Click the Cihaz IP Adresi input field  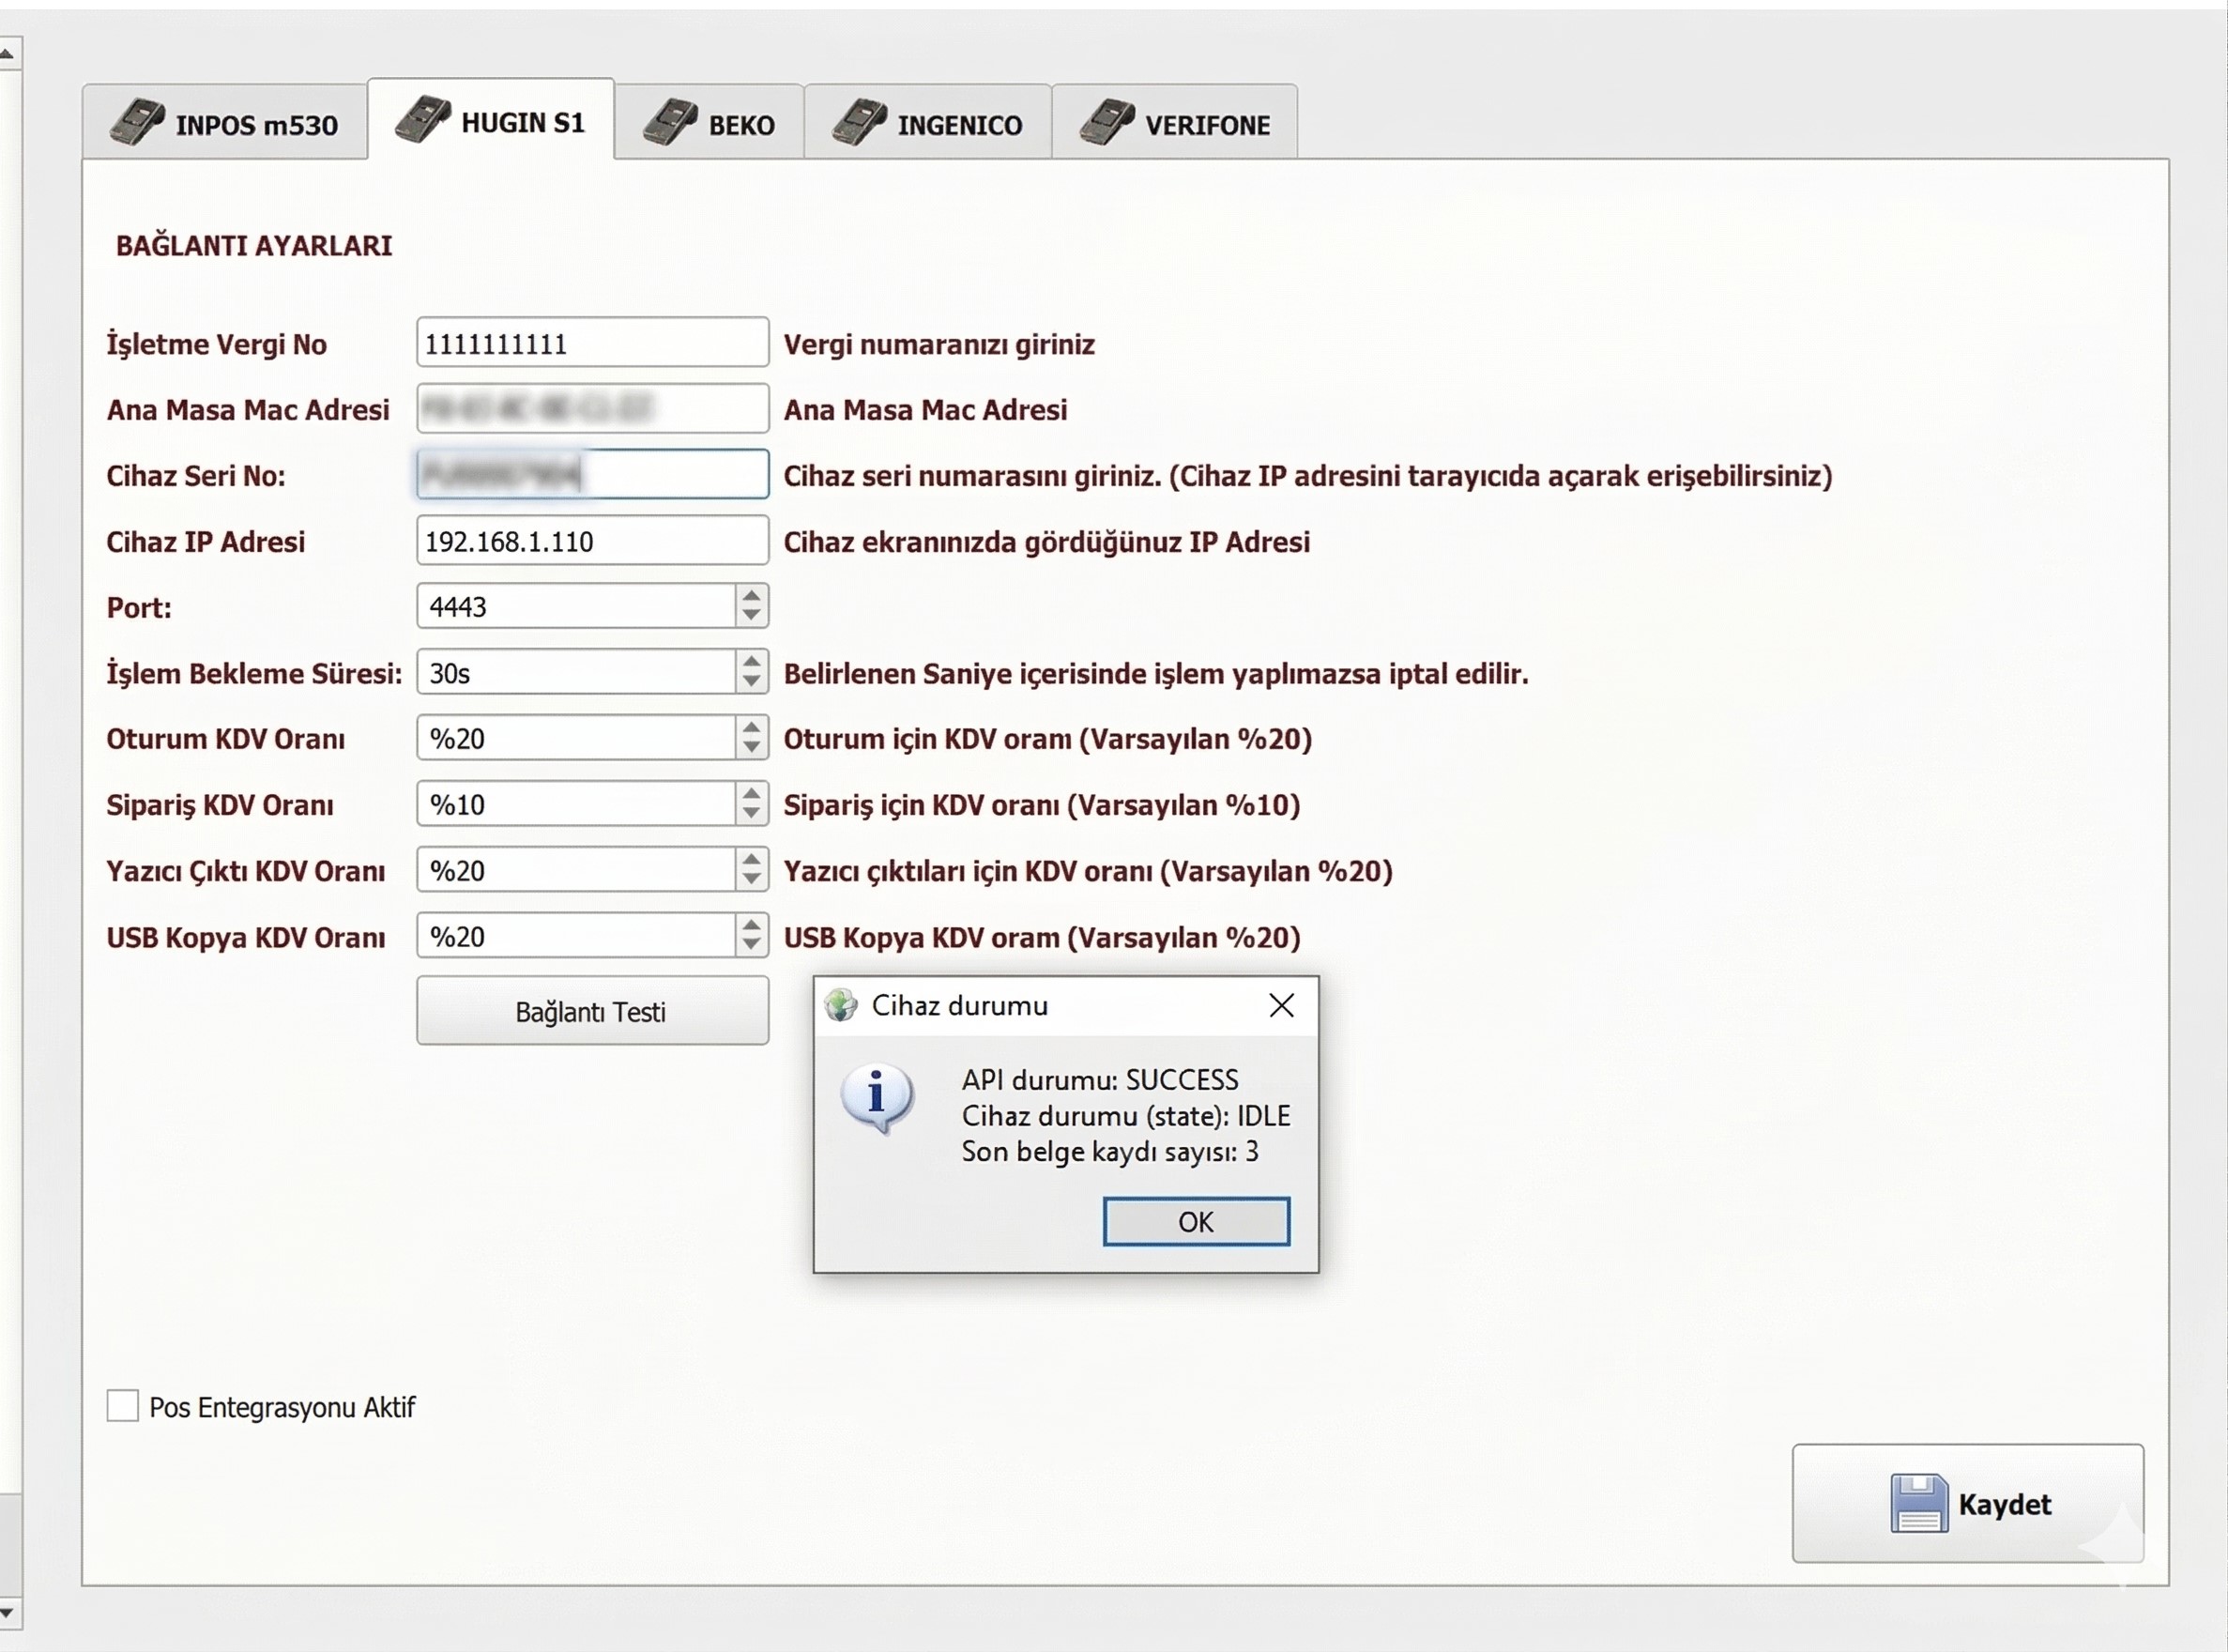coord(592,541)
